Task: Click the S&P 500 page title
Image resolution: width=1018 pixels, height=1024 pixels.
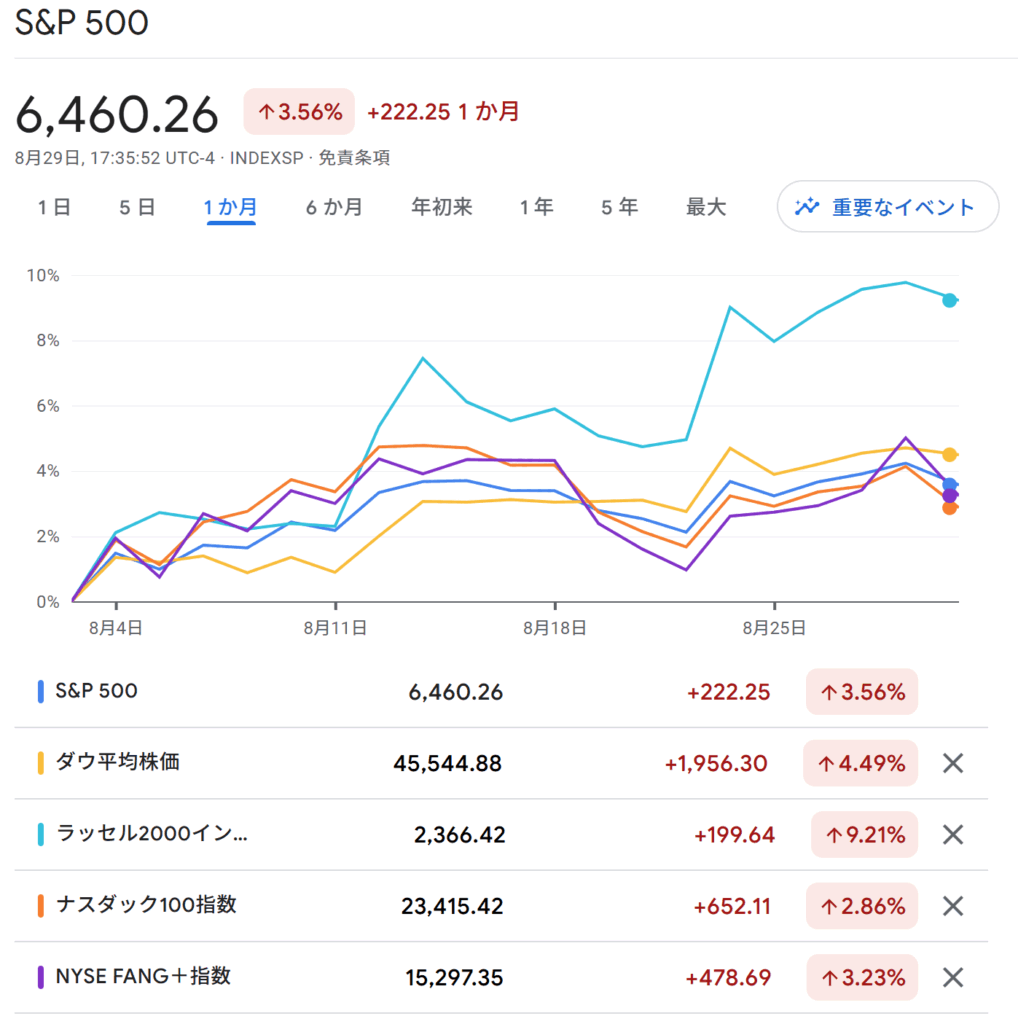Action: pos(82,23)
